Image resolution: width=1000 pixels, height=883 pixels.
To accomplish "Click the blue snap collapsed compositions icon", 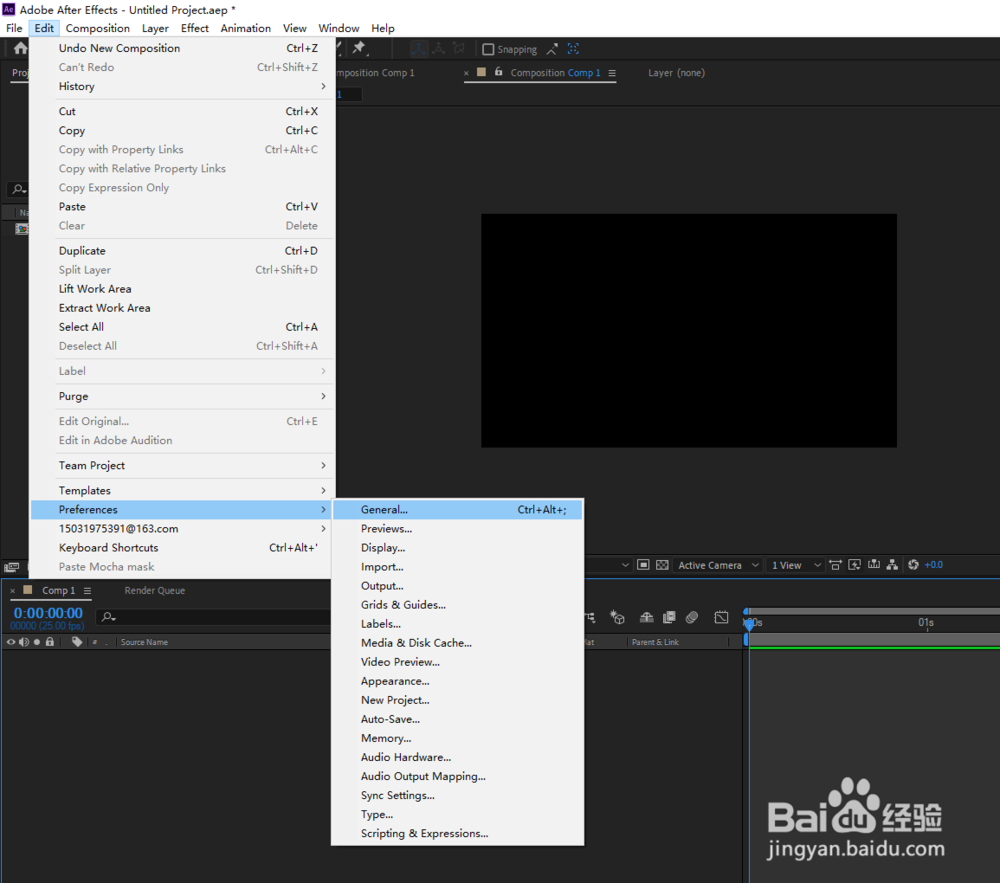I will click(x=573, y=49).
